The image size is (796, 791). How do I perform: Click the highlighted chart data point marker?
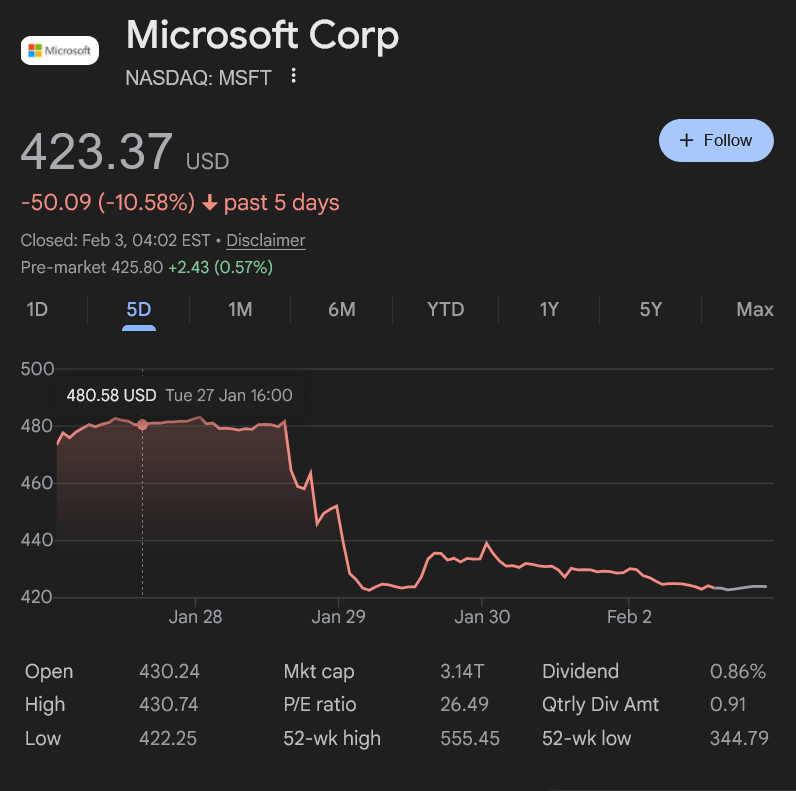[x=142, y=424]
